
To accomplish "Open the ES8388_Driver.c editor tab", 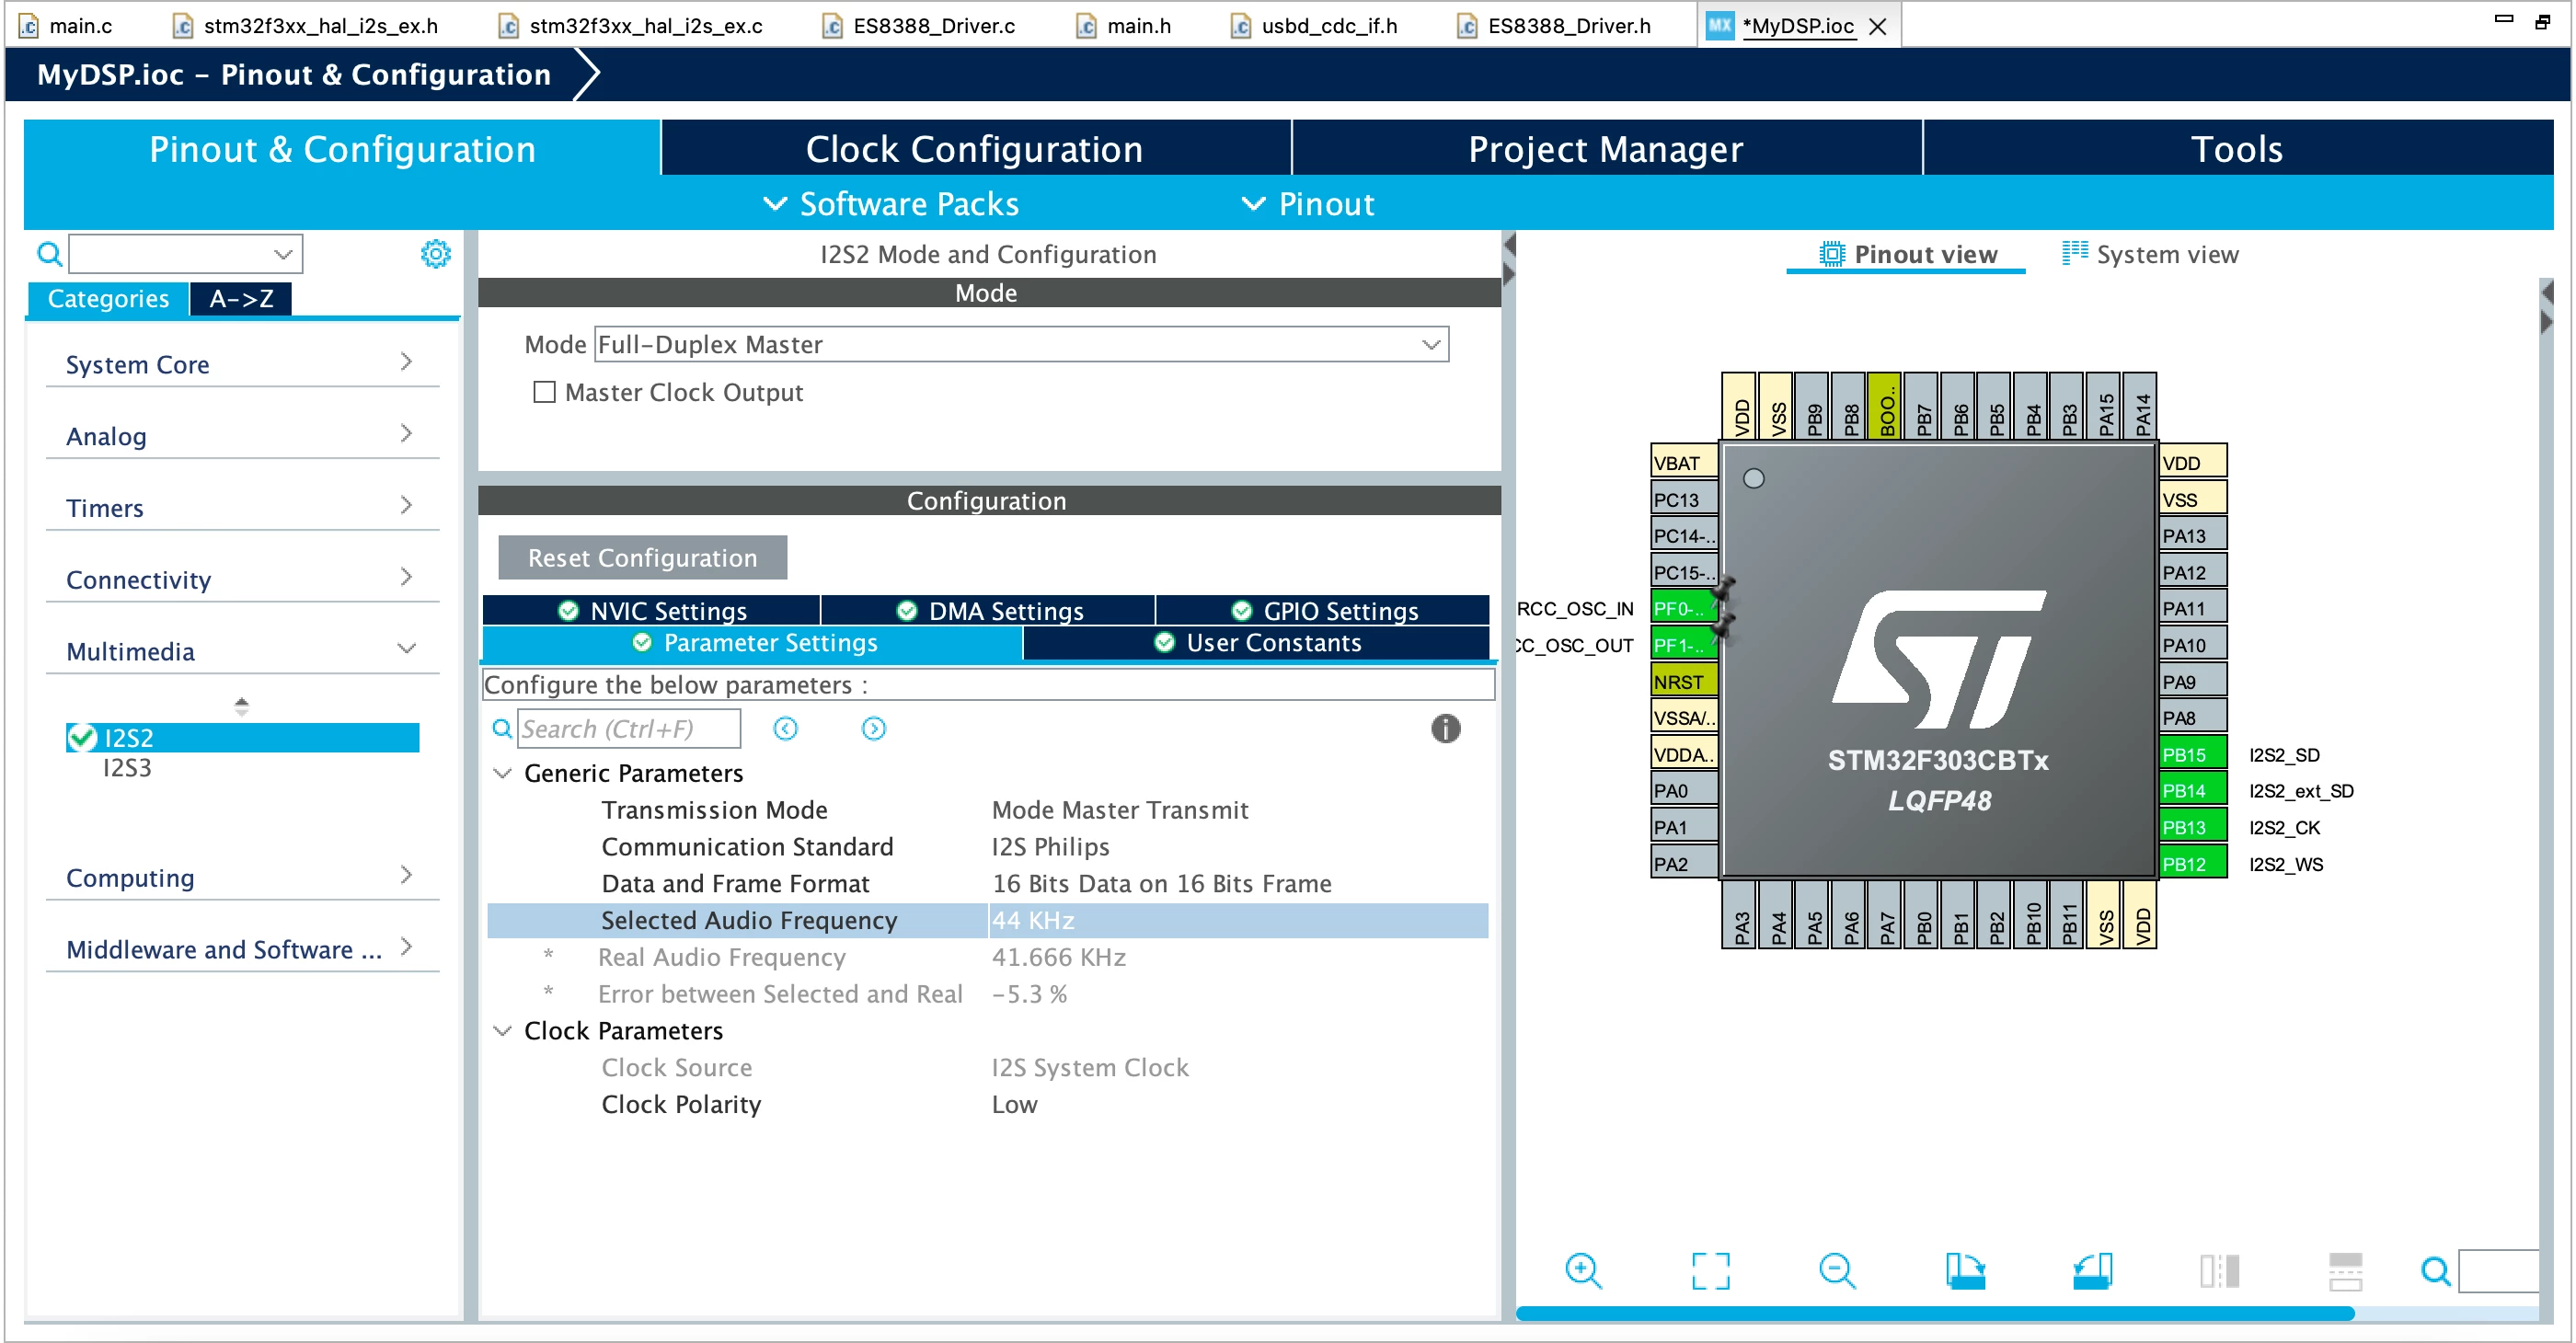I will pos(919,26).
